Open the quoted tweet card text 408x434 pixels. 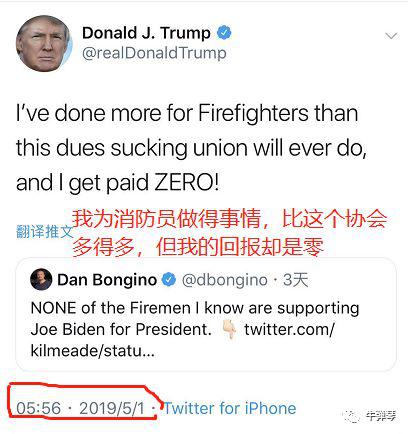tap(195, 329)
